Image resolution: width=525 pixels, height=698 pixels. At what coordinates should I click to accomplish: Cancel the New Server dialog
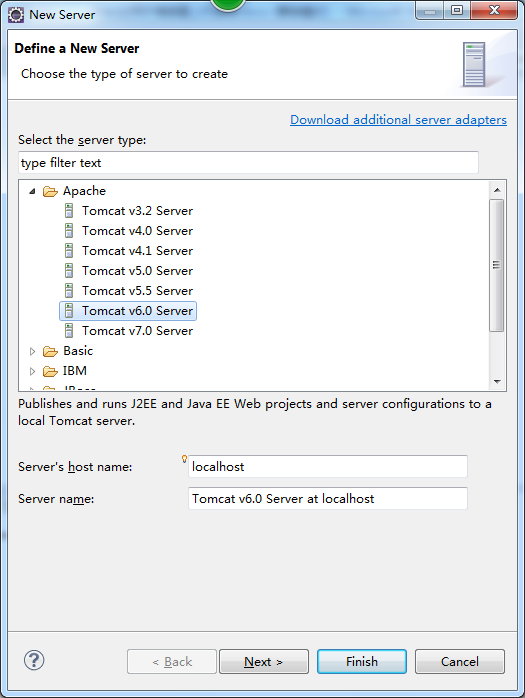460,661
